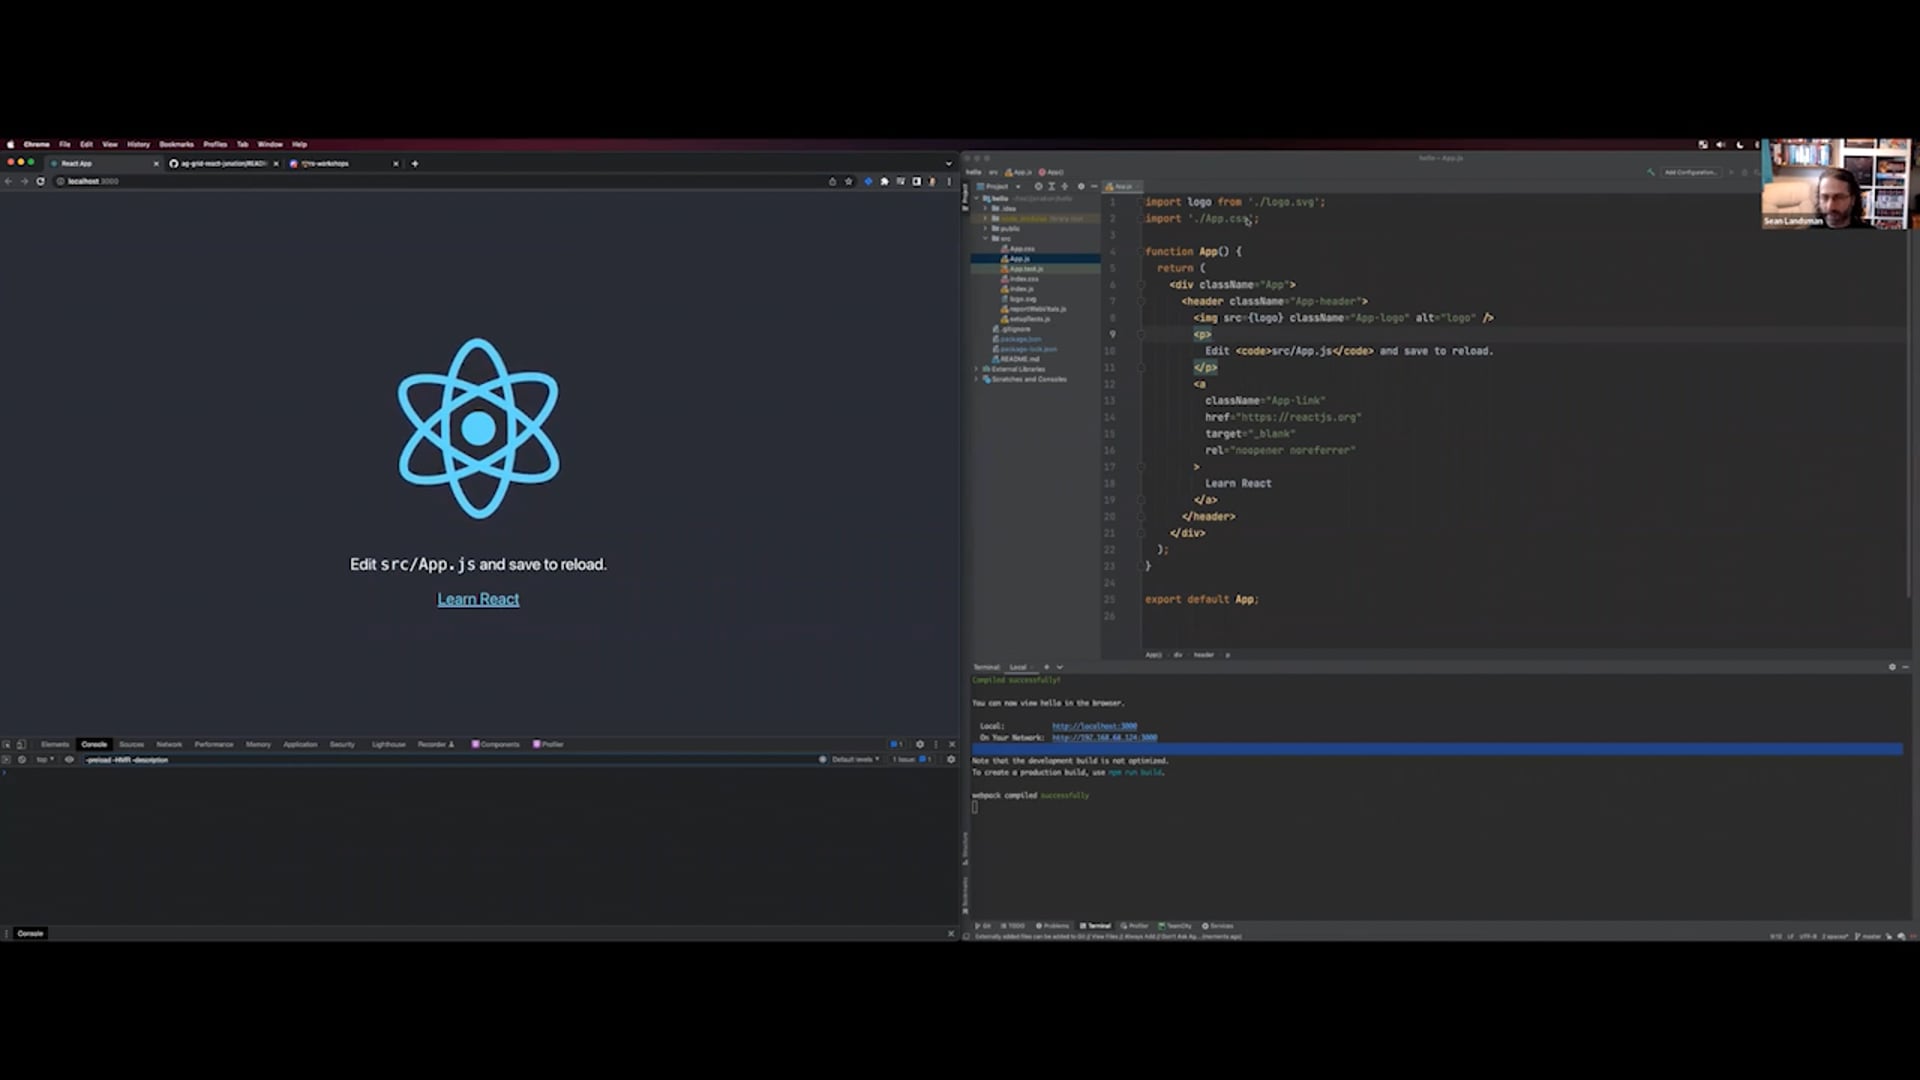Image resolution: width=1920 pixels, height=1080 pixels.
Task: Expand the public folder in project tree
Action: (x=986, y=228)
